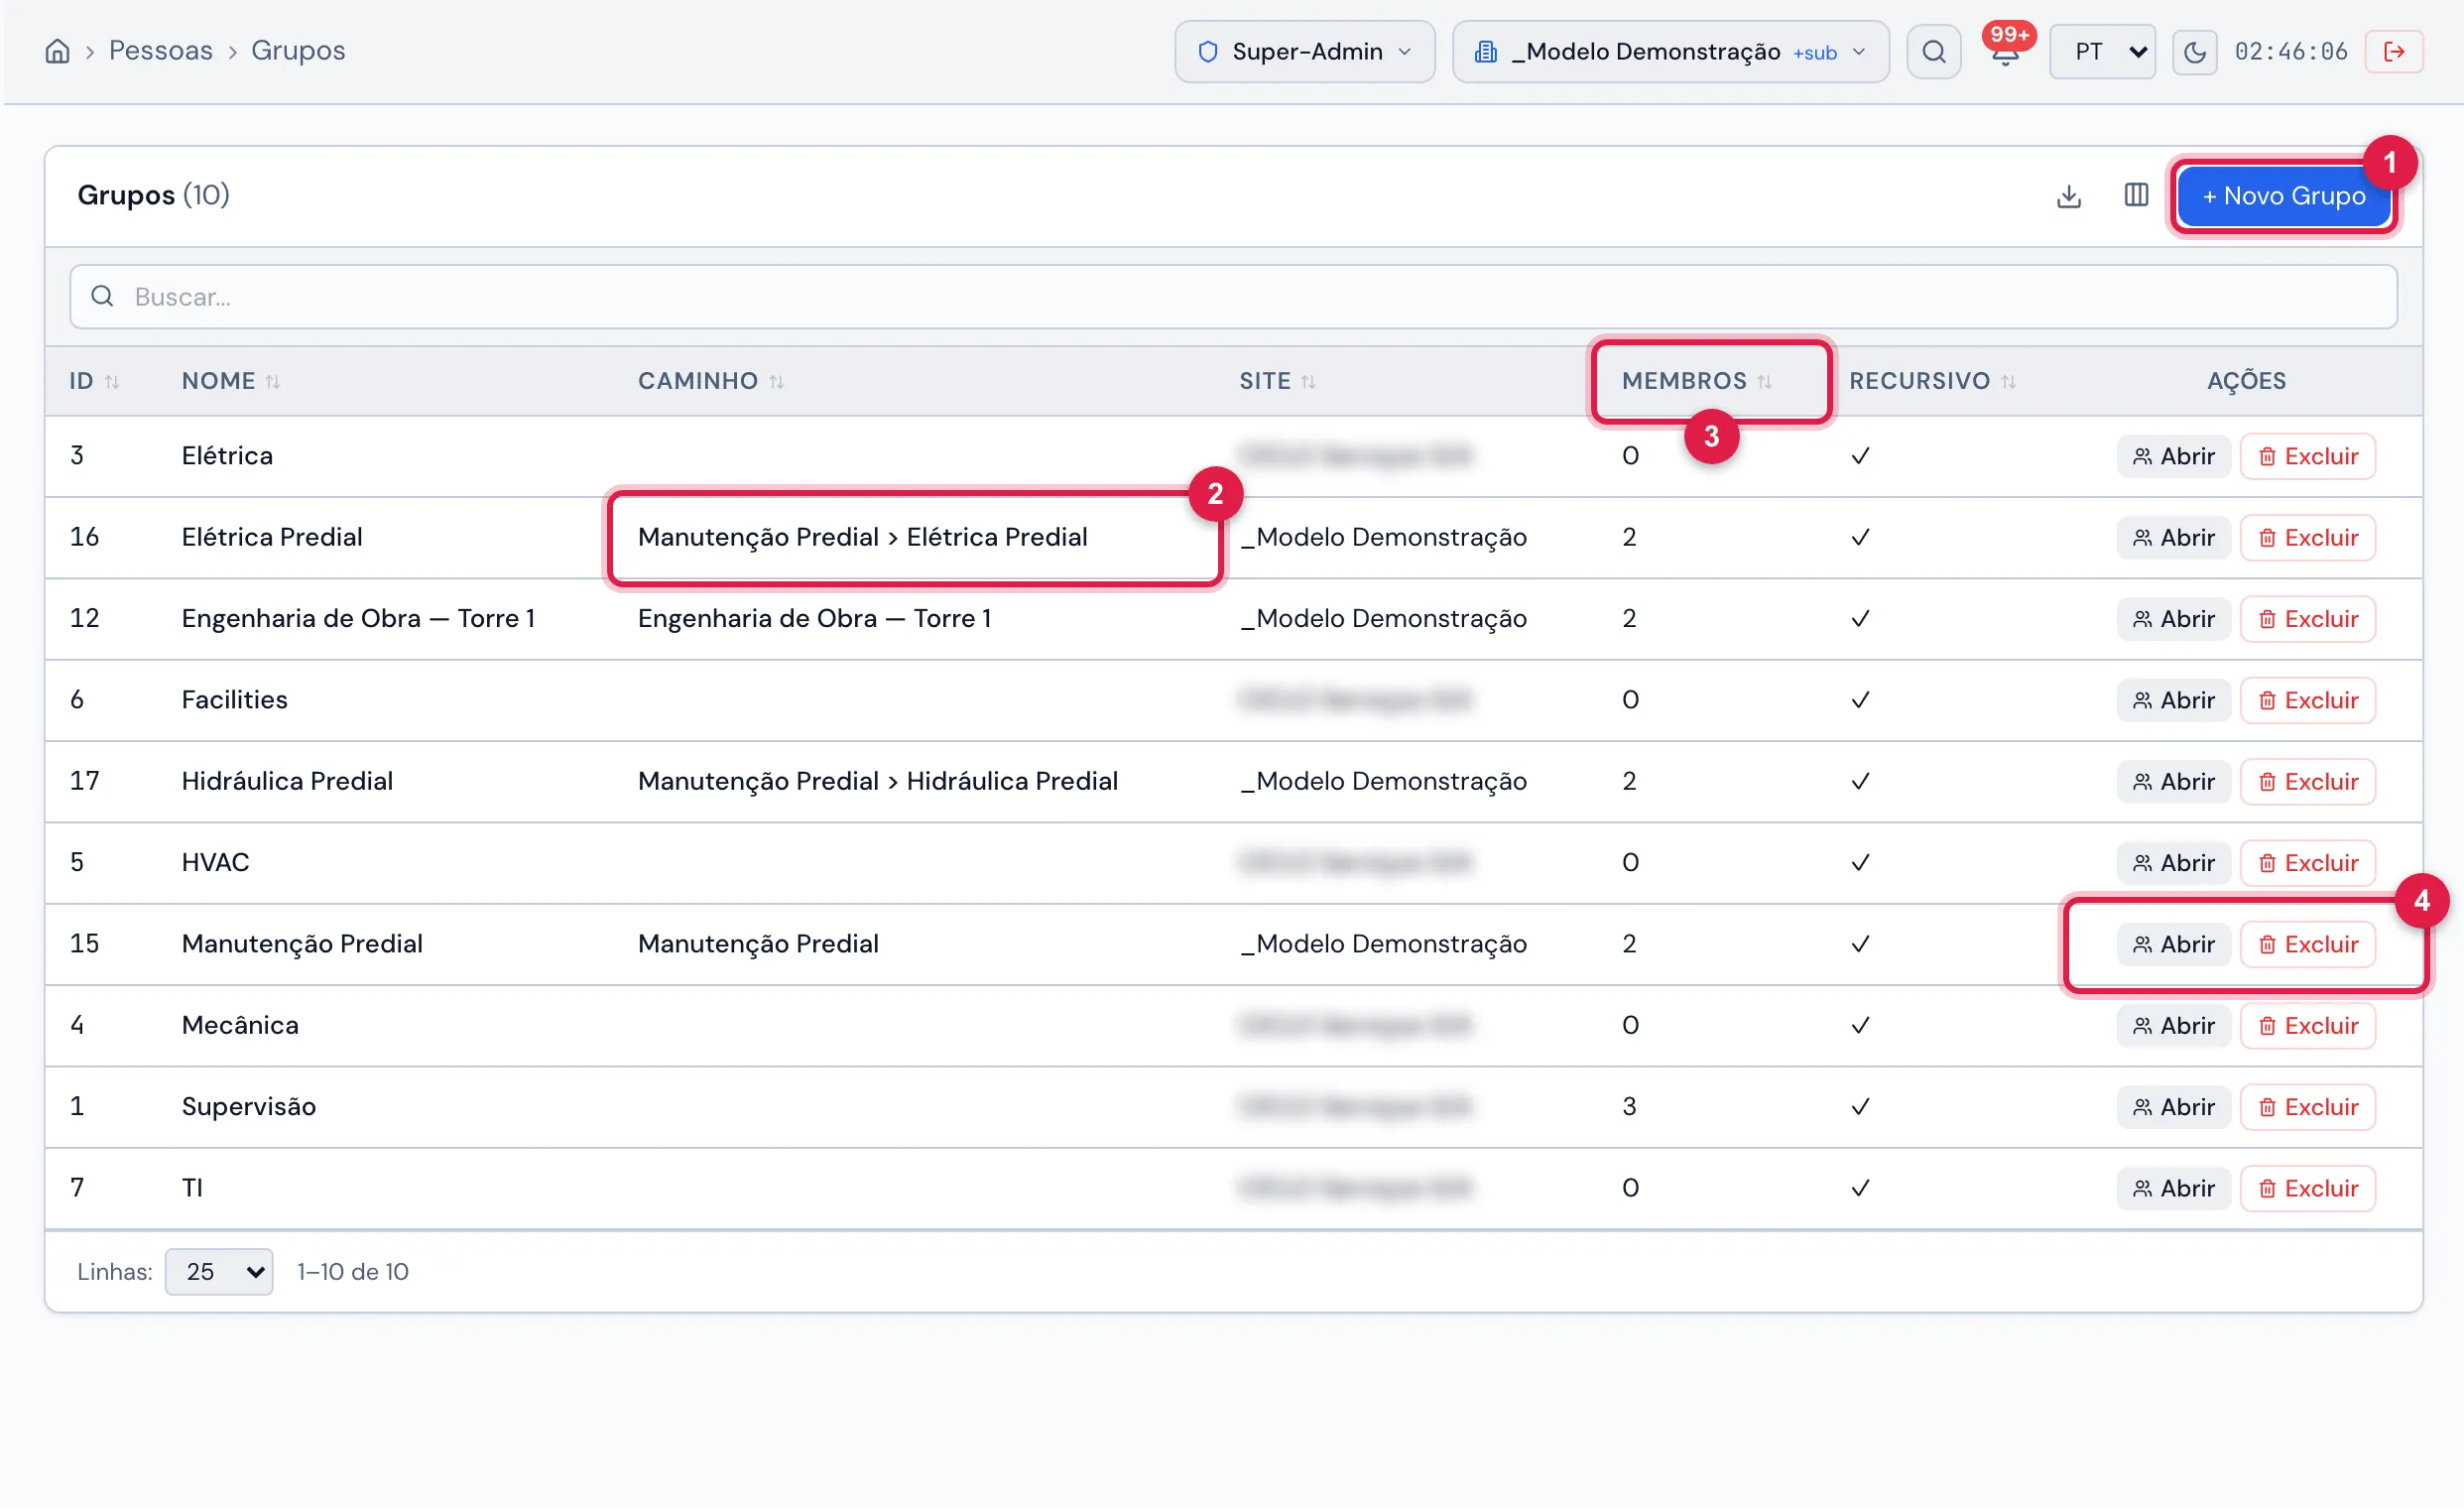The height and width of the screenshot is (1508, 2464).
Task: Open the TI group
Action: (x=2172, y=1188)
